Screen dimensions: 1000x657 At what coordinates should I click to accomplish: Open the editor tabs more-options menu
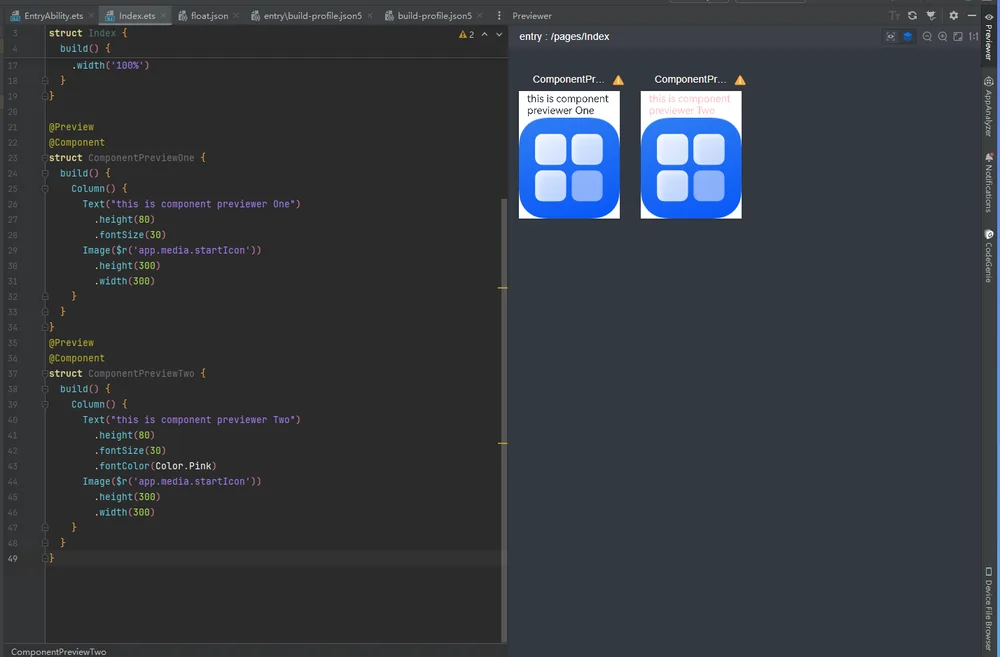pyautogui.click(x=499, y=15)
